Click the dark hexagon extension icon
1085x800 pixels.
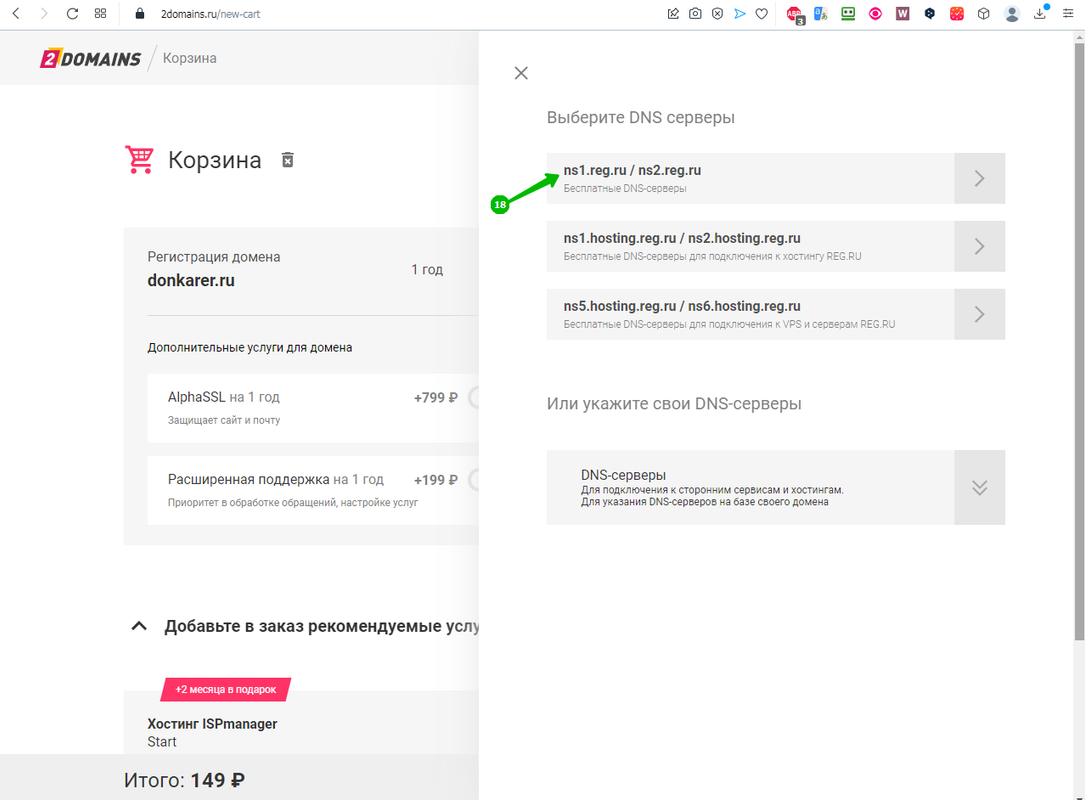click(x=929, y=13)
